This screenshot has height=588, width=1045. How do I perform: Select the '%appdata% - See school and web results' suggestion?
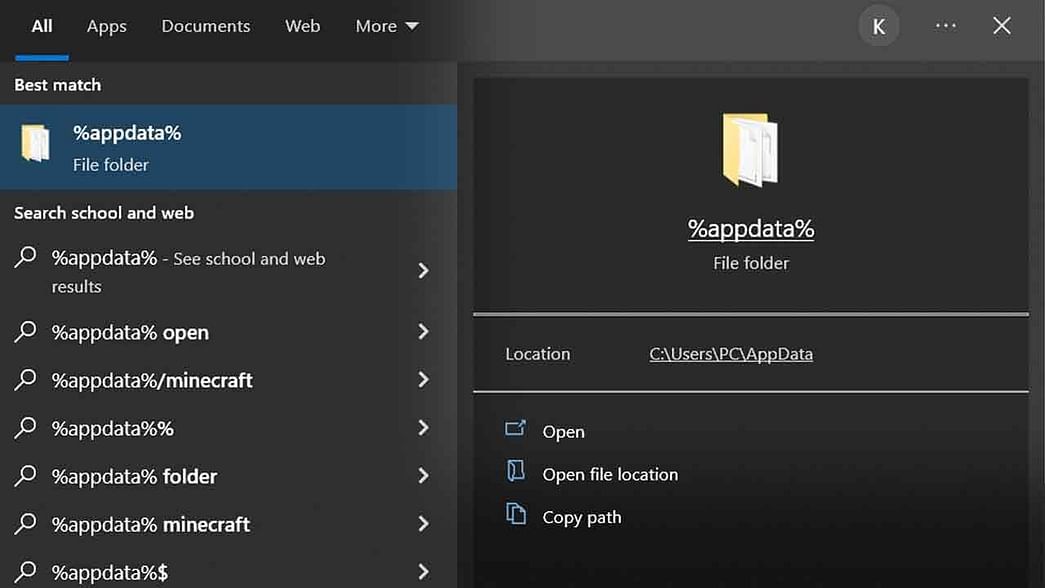click(x=229, y=271)
